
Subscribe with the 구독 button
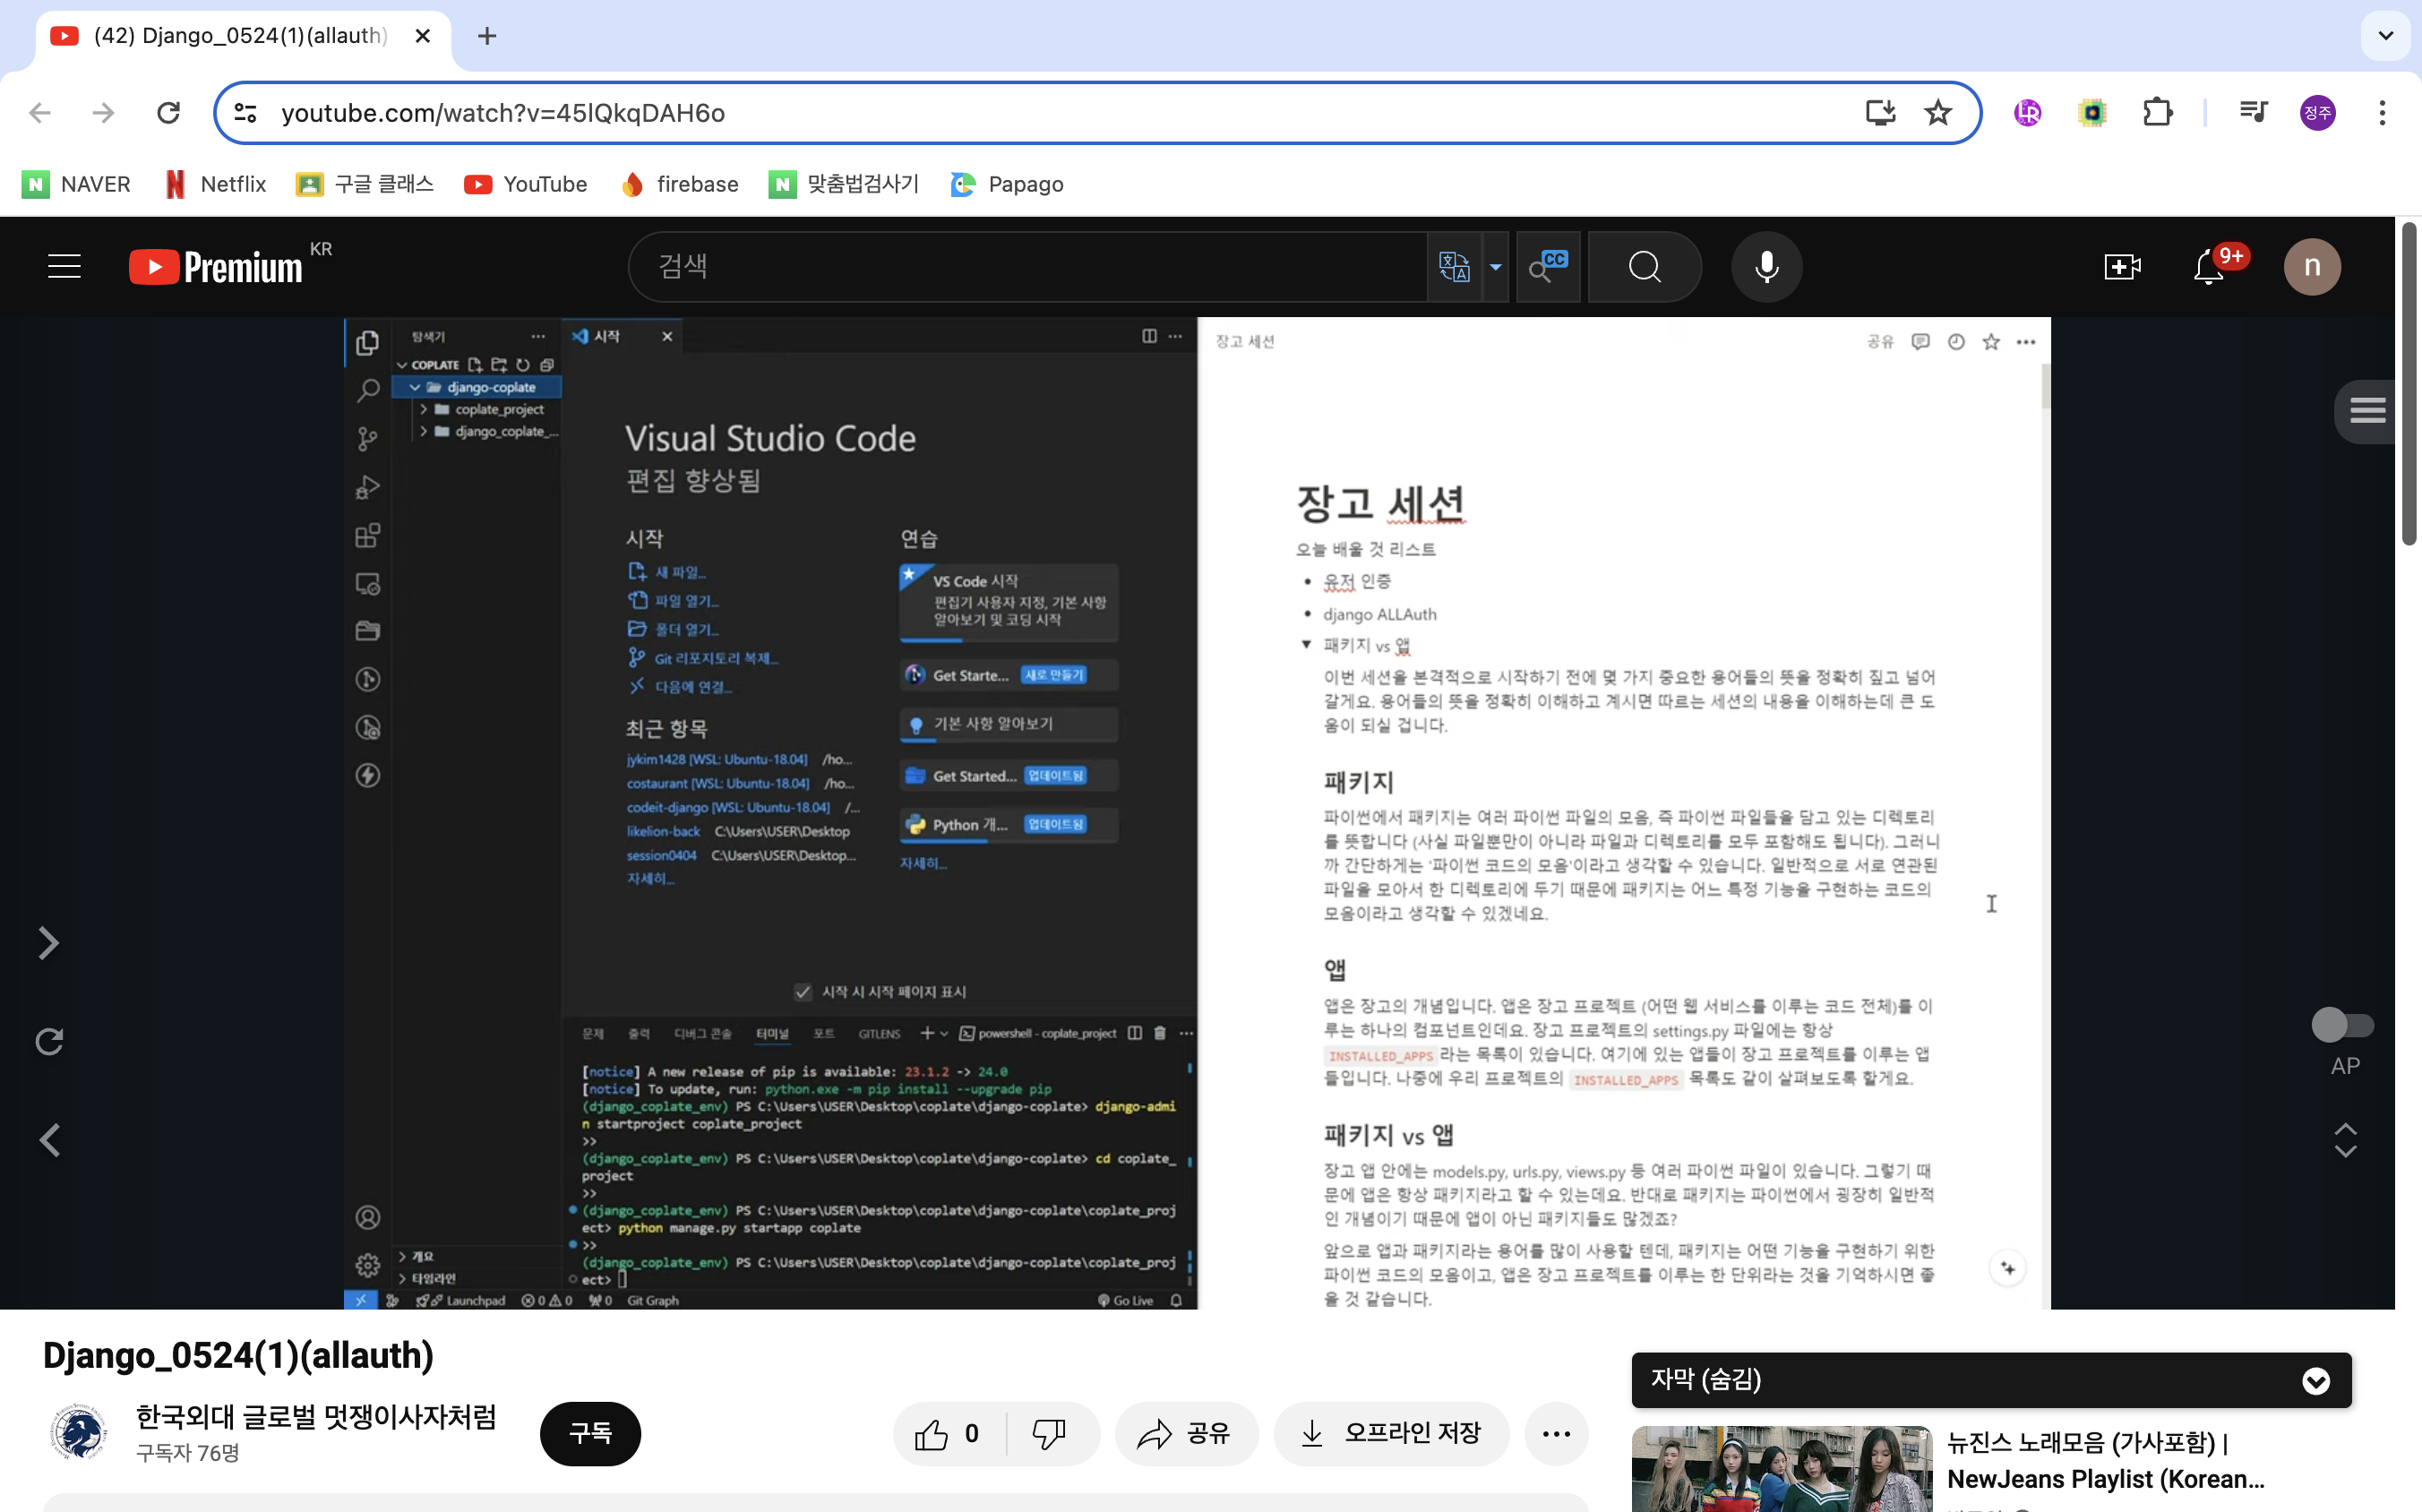(590, 1433)
